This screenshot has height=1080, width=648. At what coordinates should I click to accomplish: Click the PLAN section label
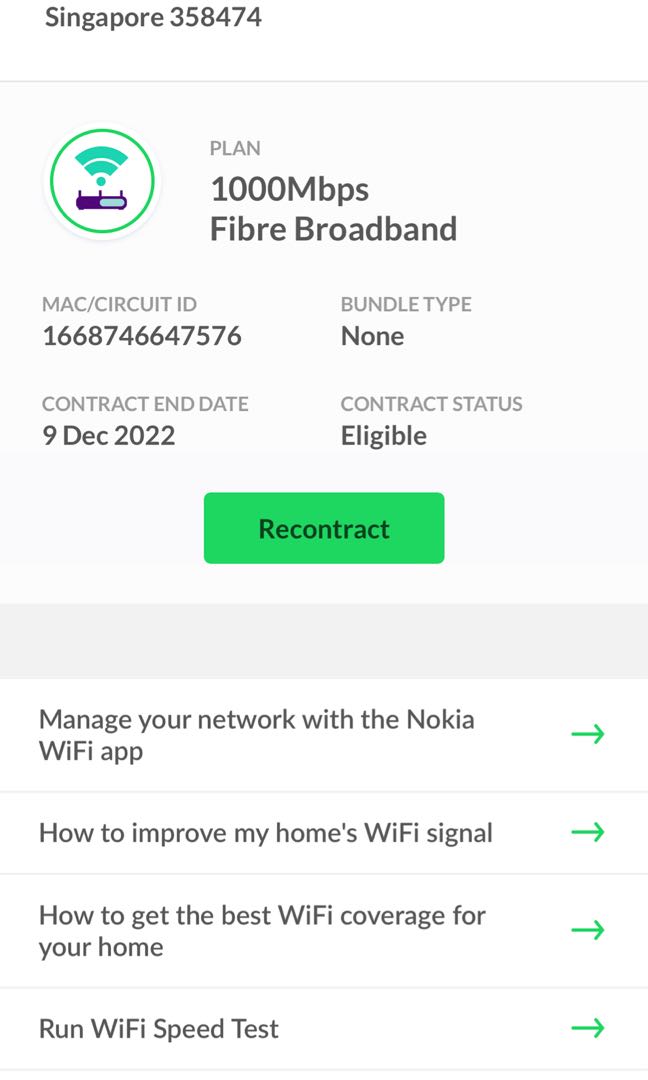(x=236, y=148)
